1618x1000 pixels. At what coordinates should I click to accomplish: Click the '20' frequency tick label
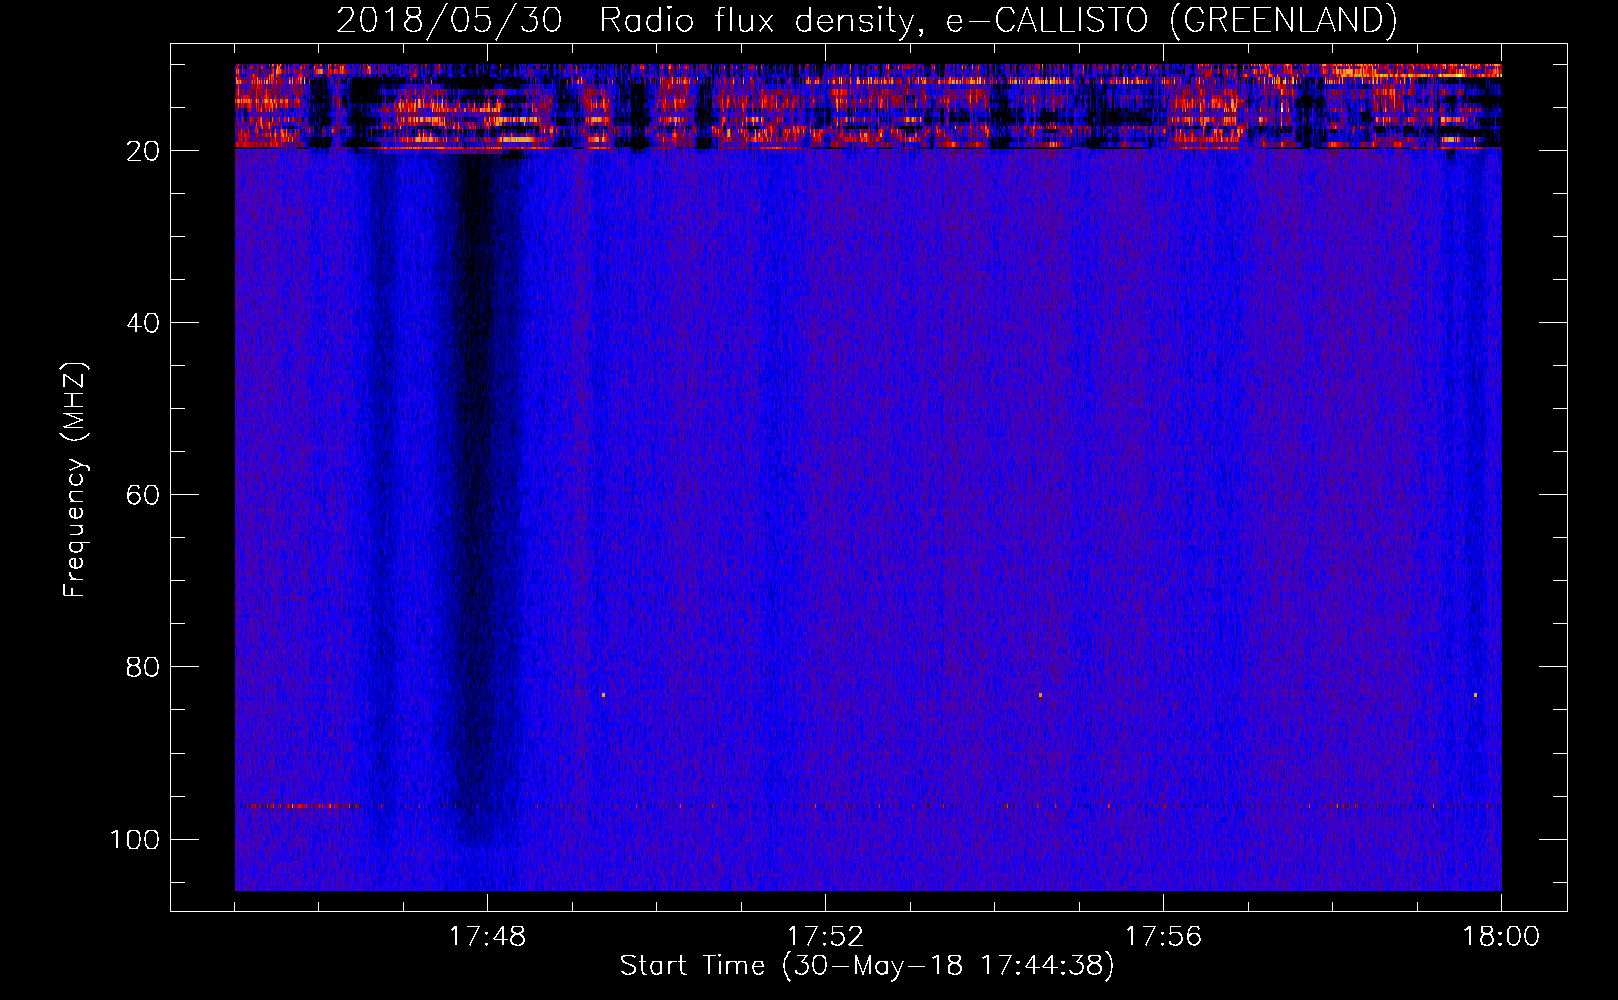(143, 151)
